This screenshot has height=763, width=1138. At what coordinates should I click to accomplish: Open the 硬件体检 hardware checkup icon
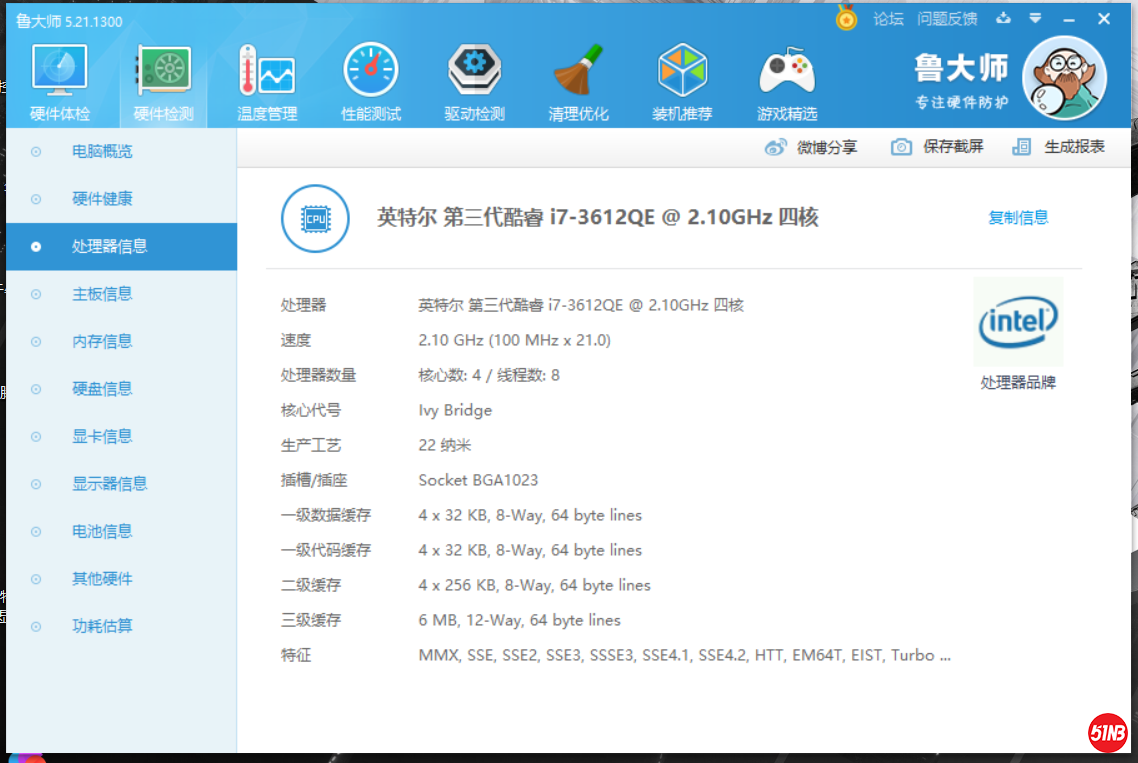click(x=60, y=82)
